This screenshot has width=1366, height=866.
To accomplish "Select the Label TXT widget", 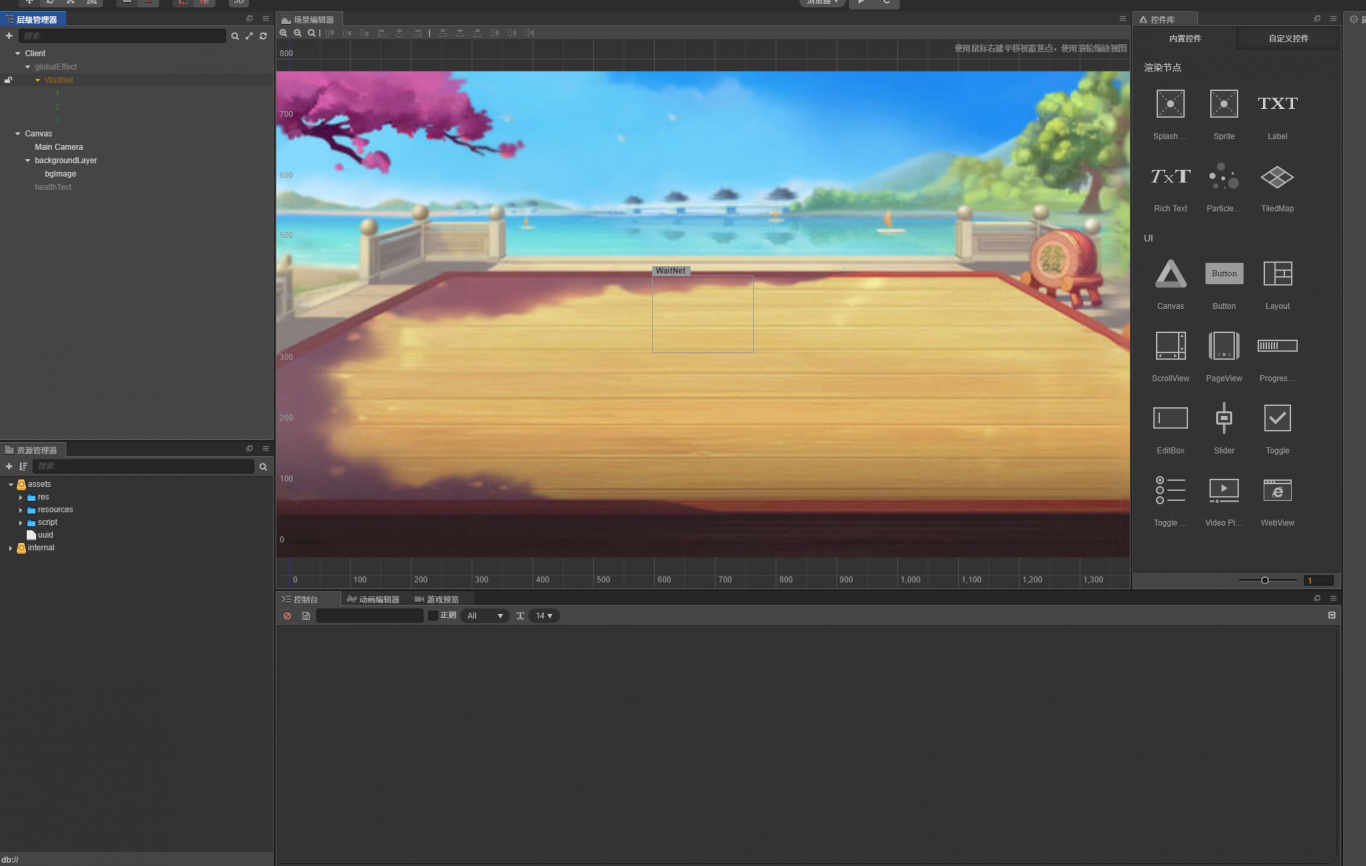I will pos(1277,103).
